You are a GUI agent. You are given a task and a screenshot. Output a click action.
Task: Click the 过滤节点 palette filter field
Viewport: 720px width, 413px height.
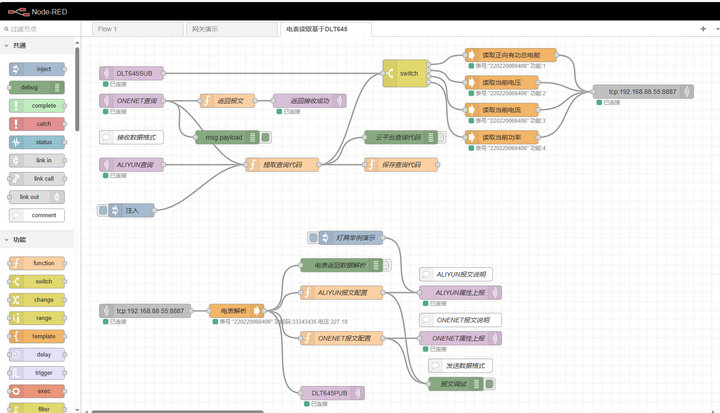pyautogui.click(x=45, y=29)
